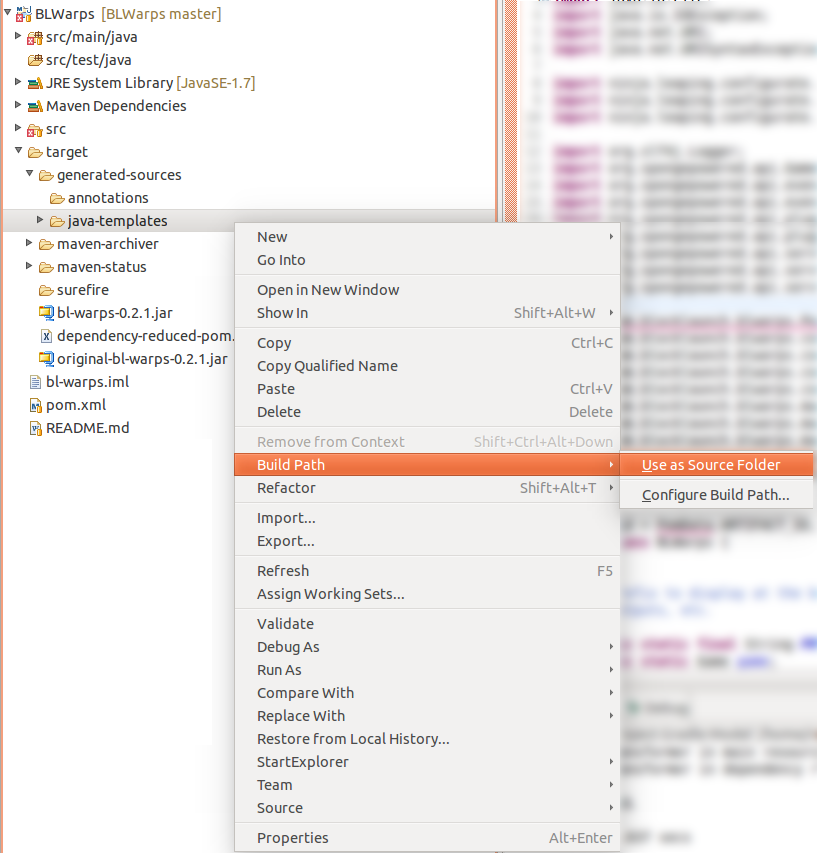Click the pom.xml Maven file icon

(35, 405)
